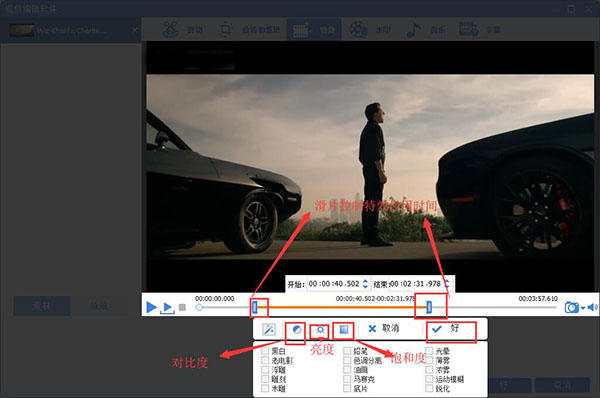Play the video preview
This screenshot has height=398, width=600.
152,307
